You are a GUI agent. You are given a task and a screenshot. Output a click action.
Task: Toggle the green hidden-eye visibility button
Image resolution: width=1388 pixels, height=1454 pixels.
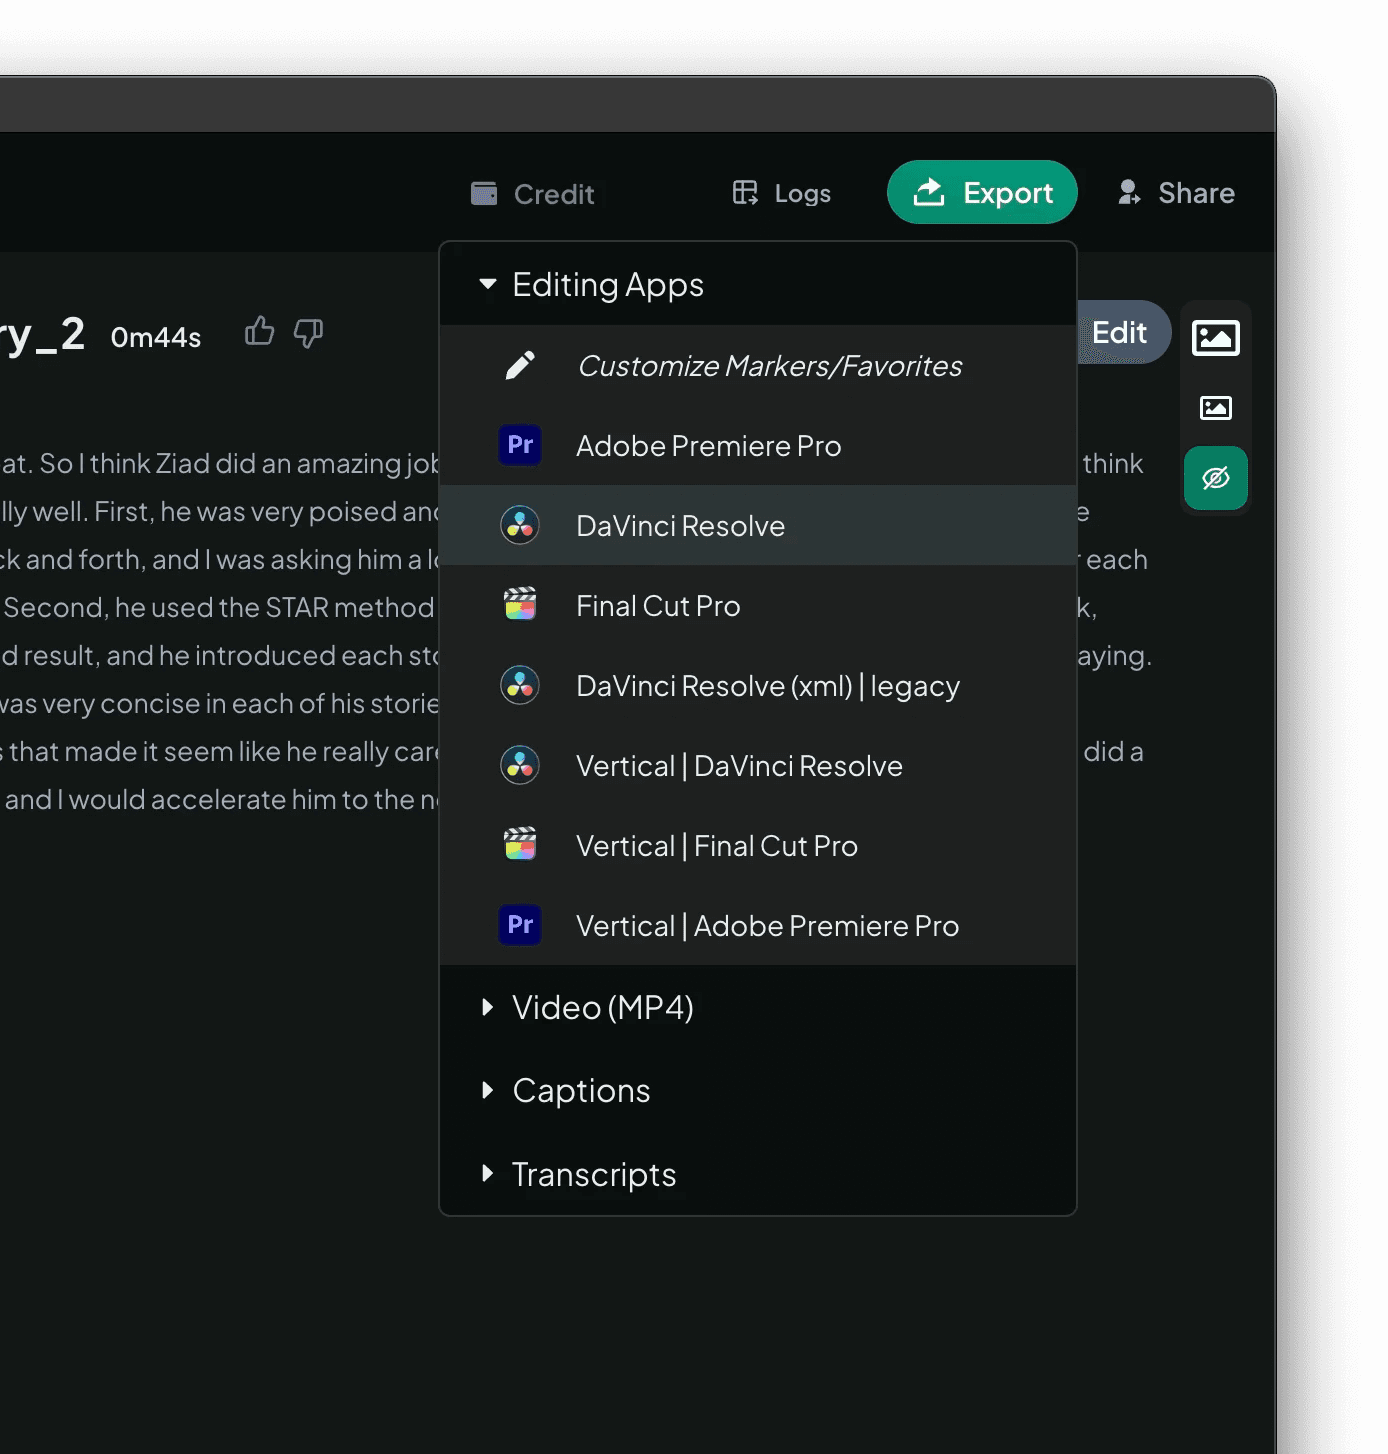point(1216,478)
